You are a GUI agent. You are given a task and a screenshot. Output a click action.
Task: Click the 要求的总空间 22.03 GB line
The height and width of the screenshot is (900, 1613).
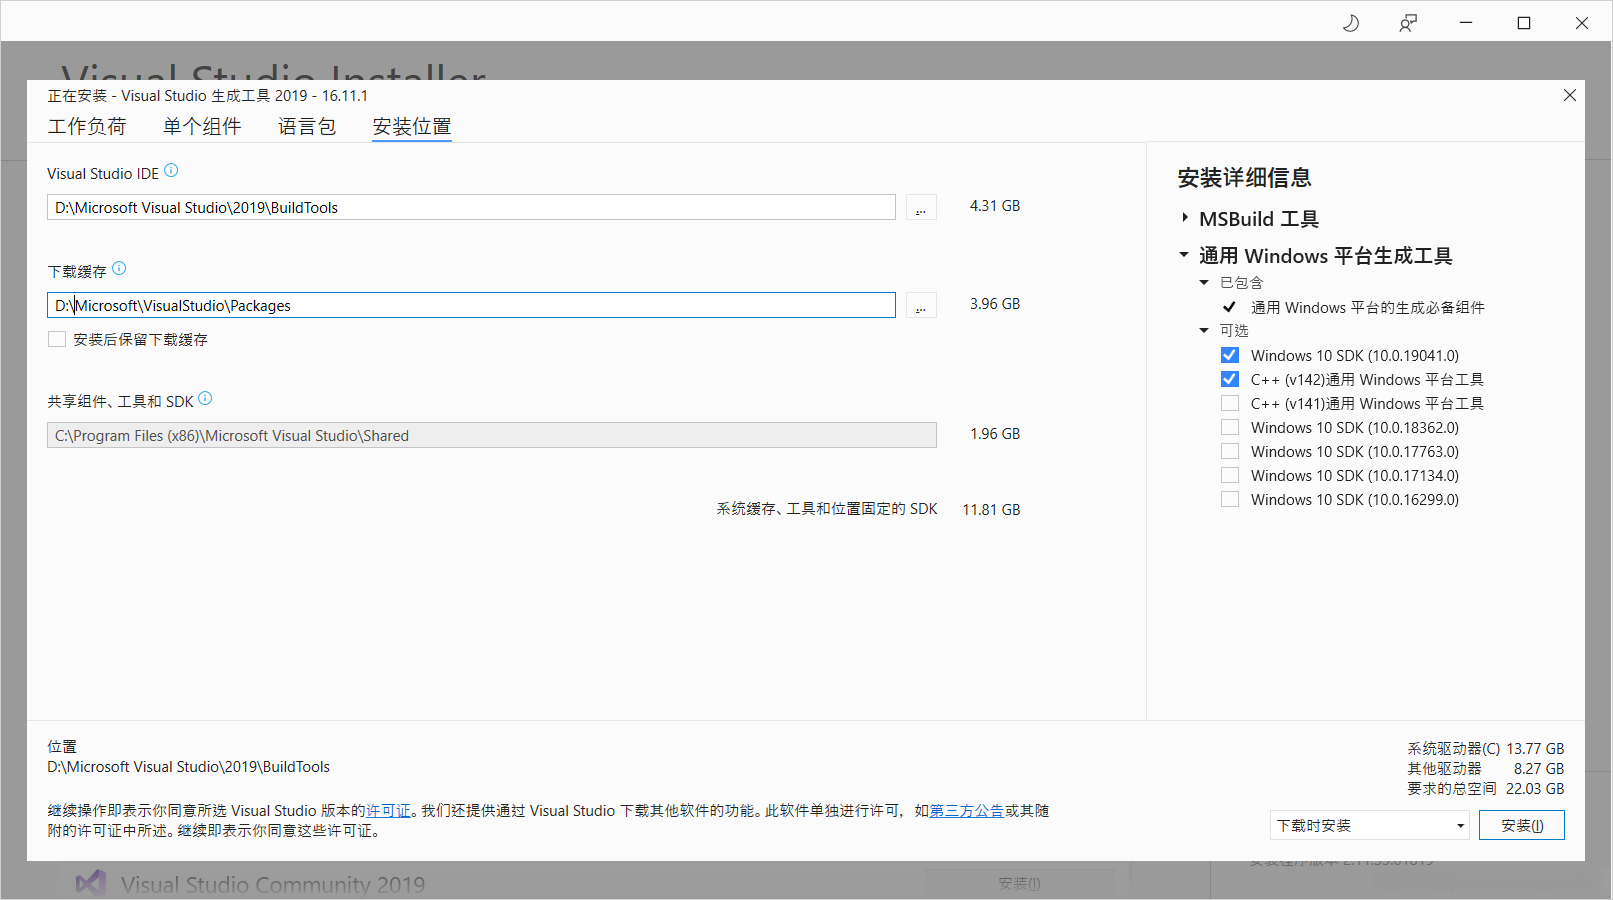(1485, 789)
